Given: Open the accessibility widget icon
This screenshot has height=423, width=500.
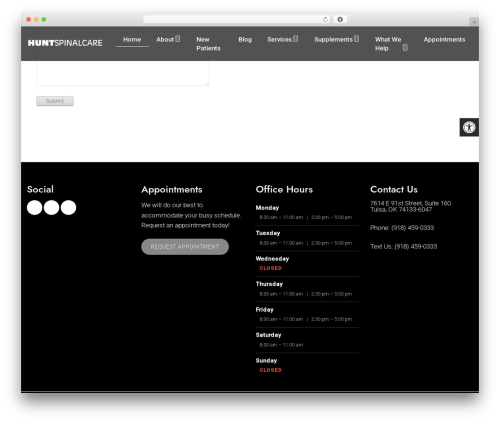Looking at the screenshot, I should (469, 127).
